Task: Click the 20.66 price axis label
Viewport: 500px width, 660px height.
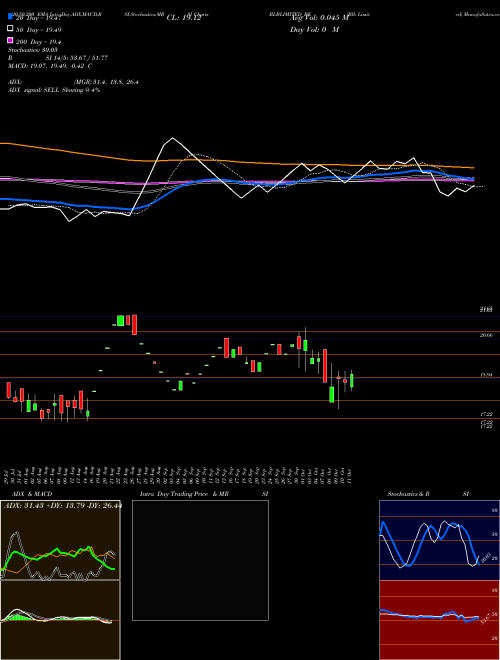Action: coord(487,335)
